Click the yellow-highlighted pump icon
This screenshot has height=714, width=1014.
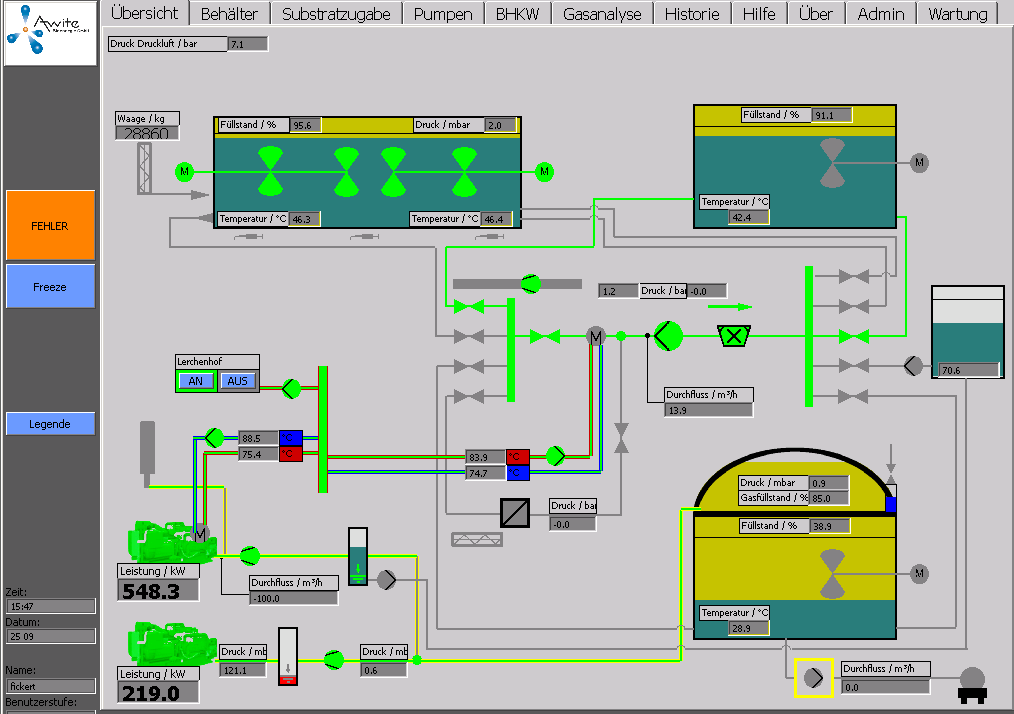[x=814, y=678]
